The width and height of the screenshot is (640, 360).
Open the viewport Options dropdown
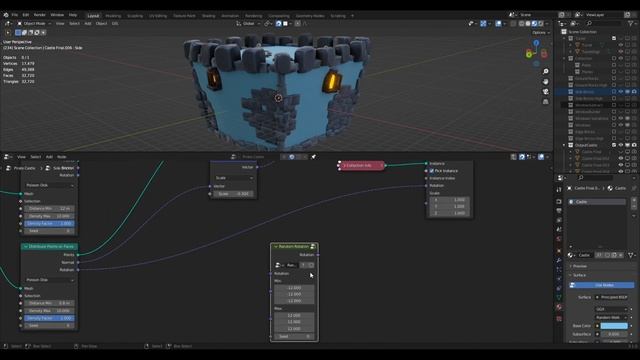coord(541,33)
